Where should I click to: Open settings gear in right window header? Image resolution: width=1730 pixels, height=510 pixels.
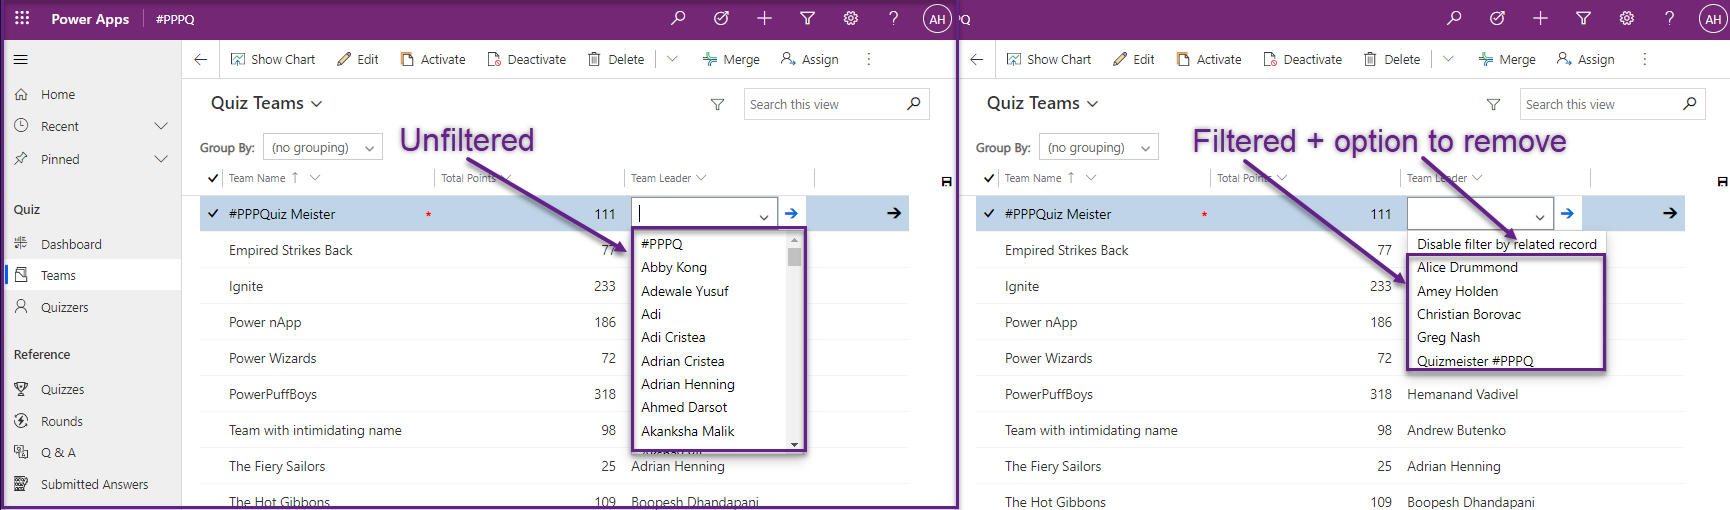[x=1627, y=18]
